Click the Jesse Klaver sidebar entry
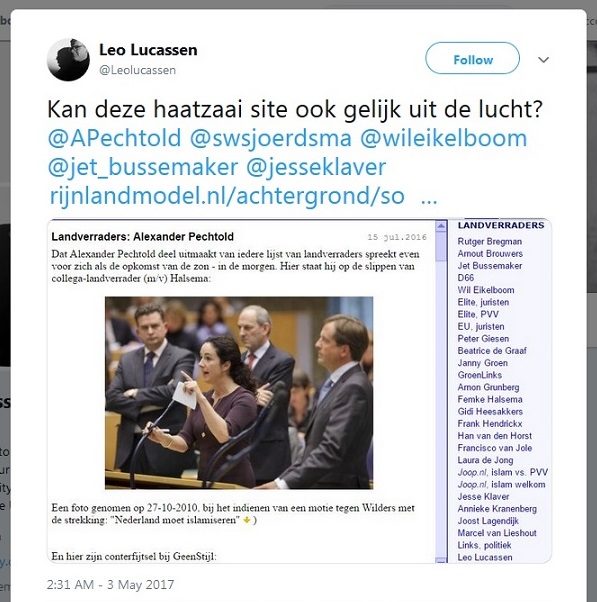The height and width of the screenshot is (602, 597). point(483,496)
